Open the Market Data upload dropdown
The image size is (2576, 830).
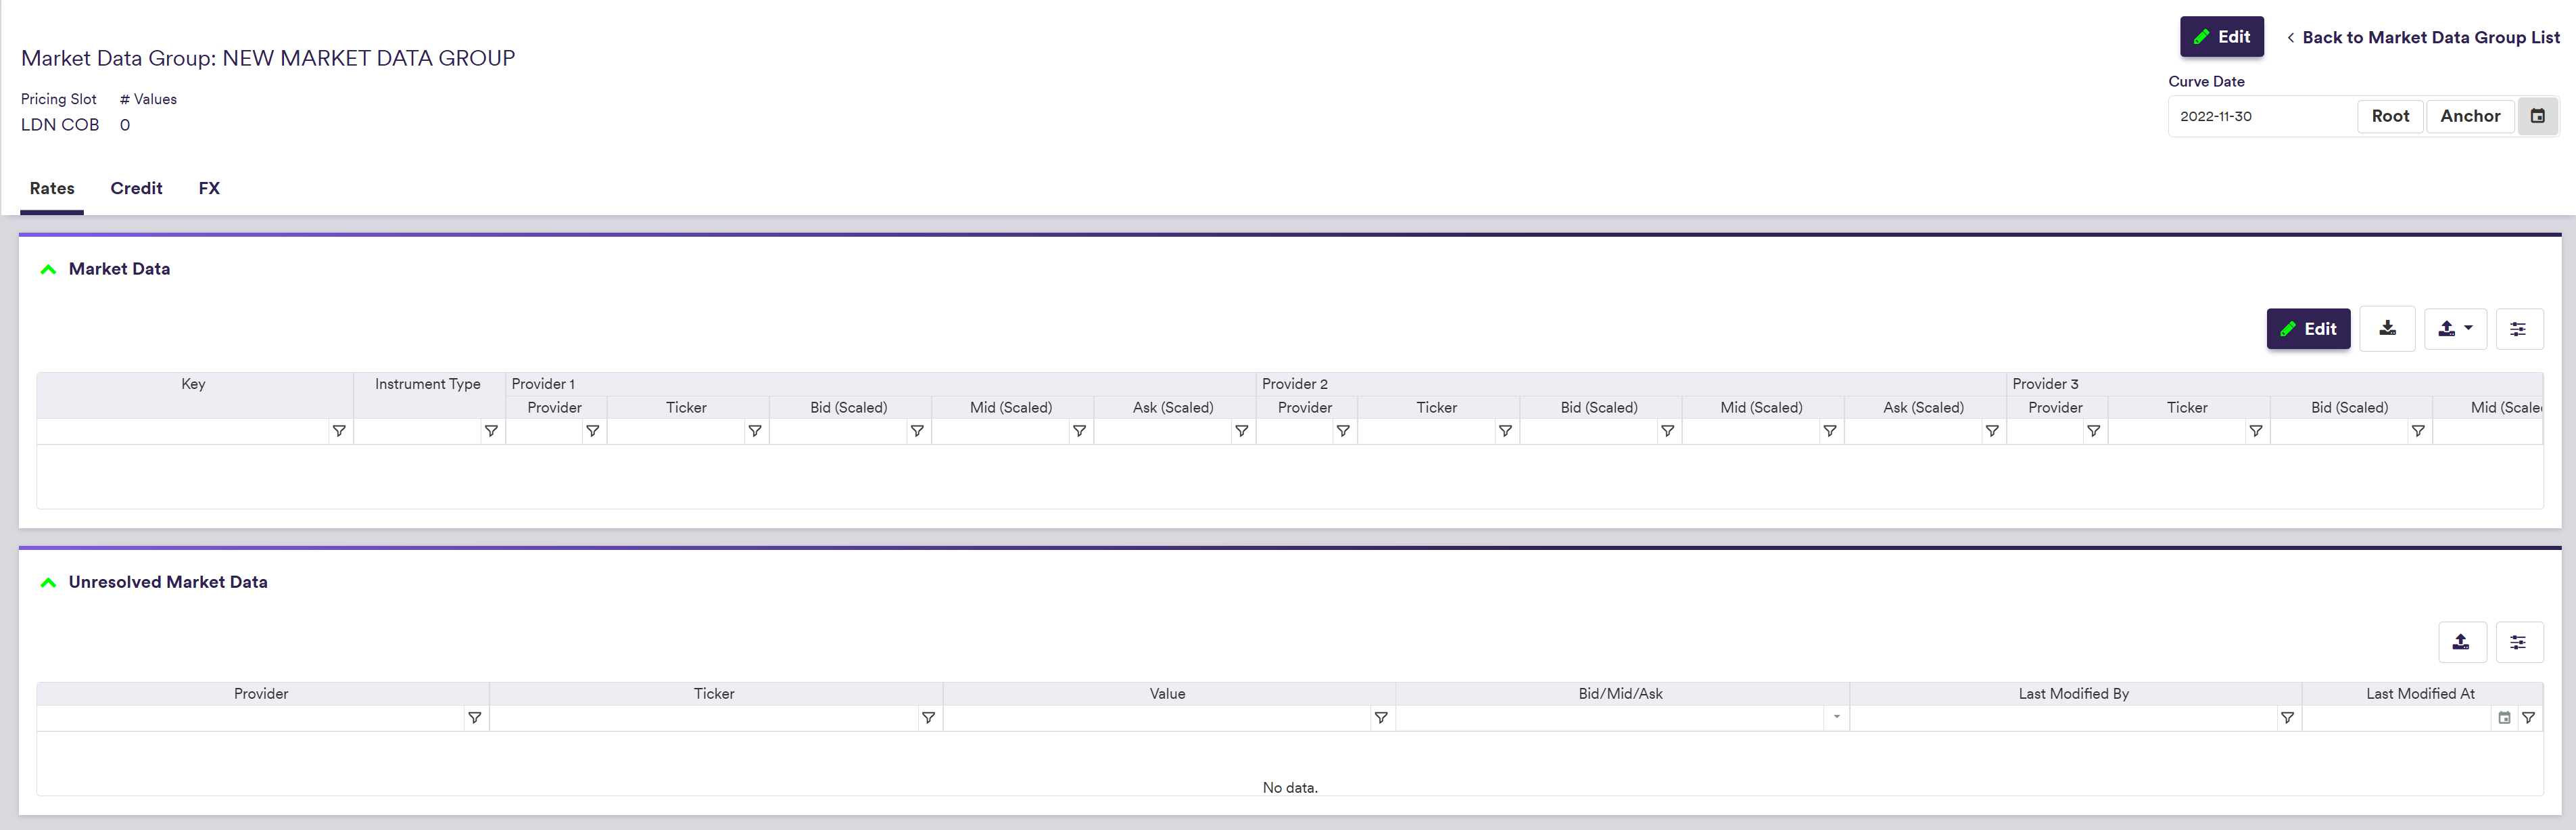tap(2455, 328)
